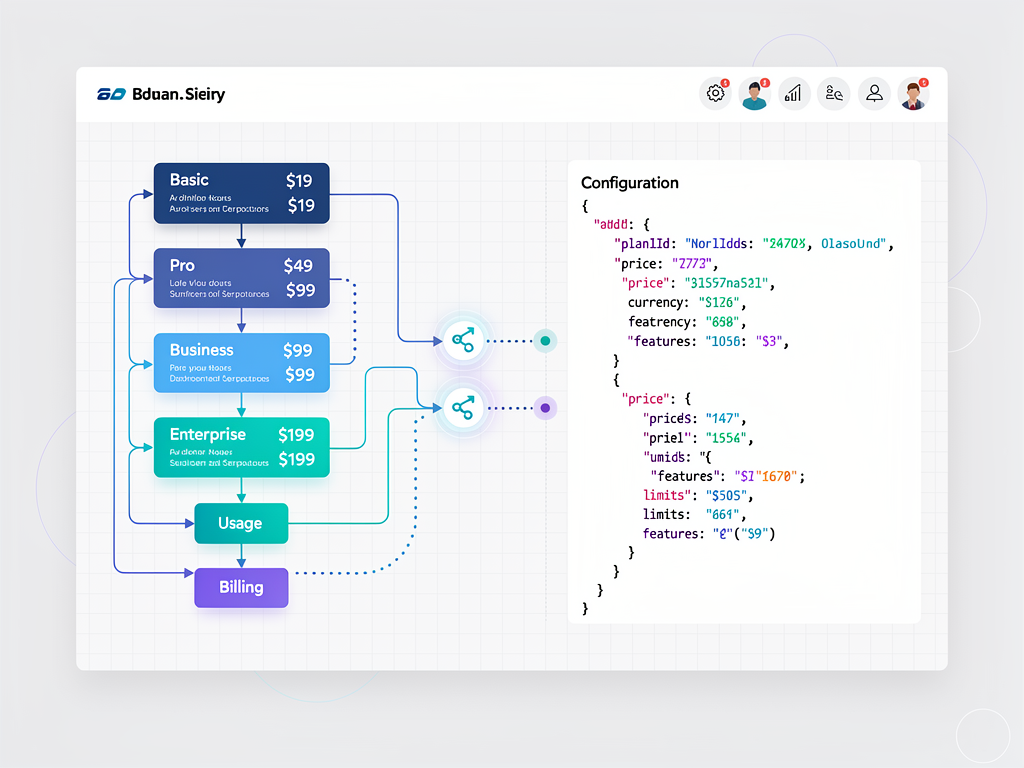The height and width of the screenshot is (768, 1024).
Task: Click the Bduan.Sieiry title text
Action: pyautogui.click(x=178, y=94)
